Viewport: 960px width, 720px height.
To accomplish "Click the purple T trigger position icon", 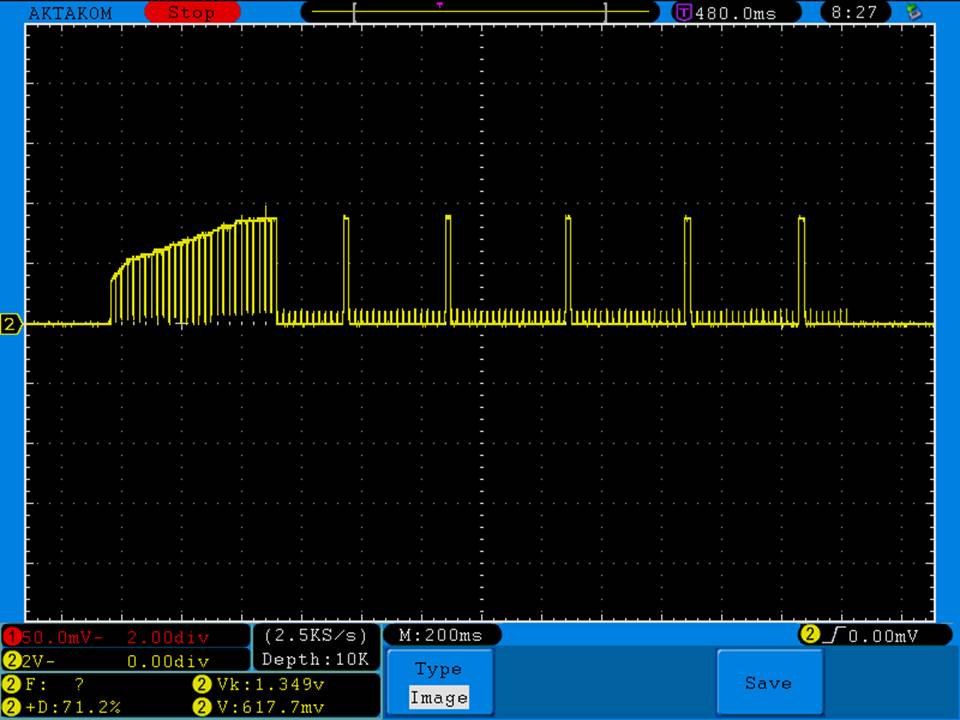I will [684, 13].
